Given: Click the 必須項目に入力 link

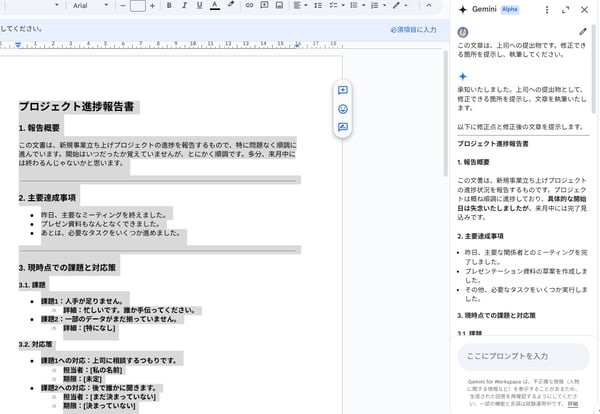Looking at the screenshot, I should click(x=413, y=29).
